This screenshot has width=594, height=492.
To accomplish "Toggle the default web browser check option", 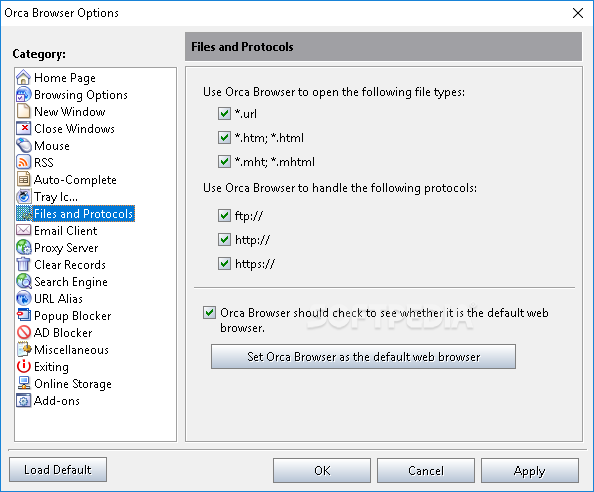I will [x=209, y=312].
